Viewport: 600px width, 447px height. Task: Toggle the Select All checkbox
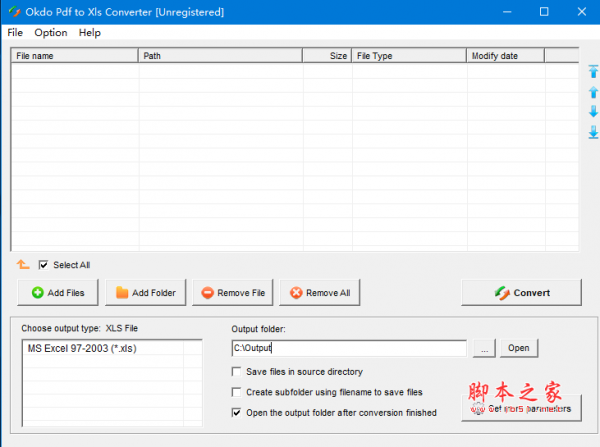(44, 265)
